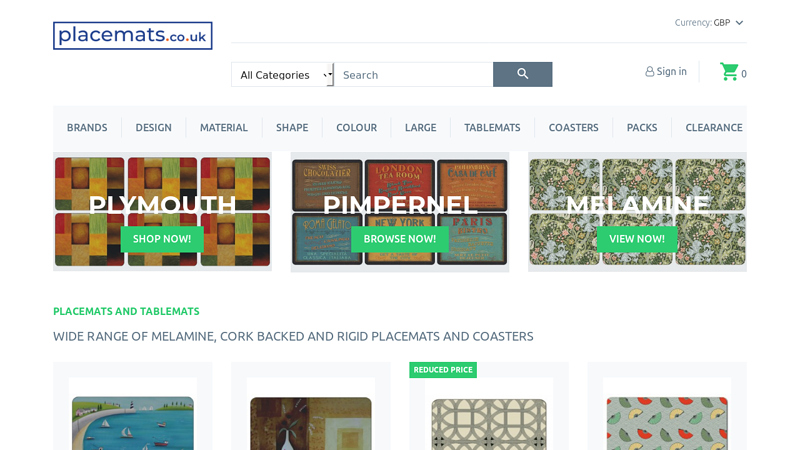Screen dimensions: 800x450
Task: Click the SHOP NOW! button on Plymouth
Action: coord(162,239)
